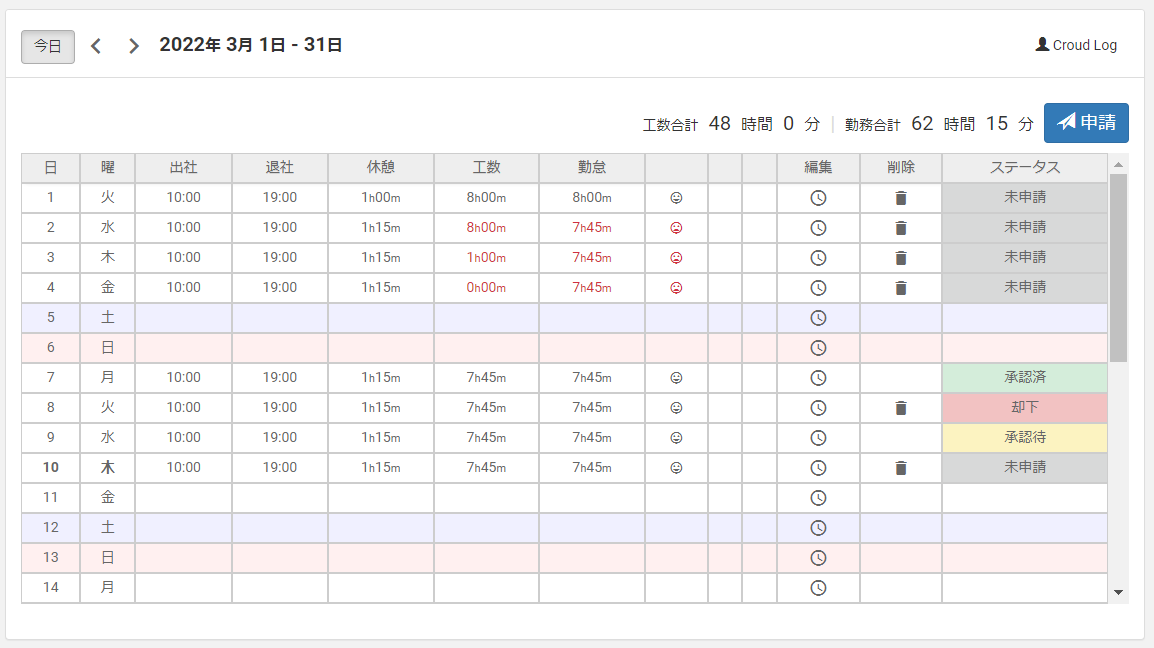This screenshot has width=1154, height=648.
Task: Click the scrollbar up arrow
Action: coord(1118,165)
